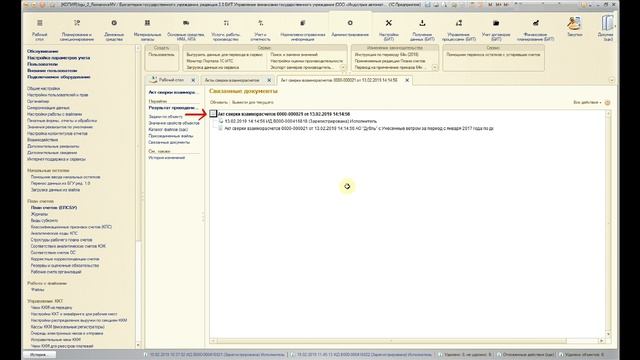
Task: Click the help icon beside Все действия
Action: coord(607,102)
